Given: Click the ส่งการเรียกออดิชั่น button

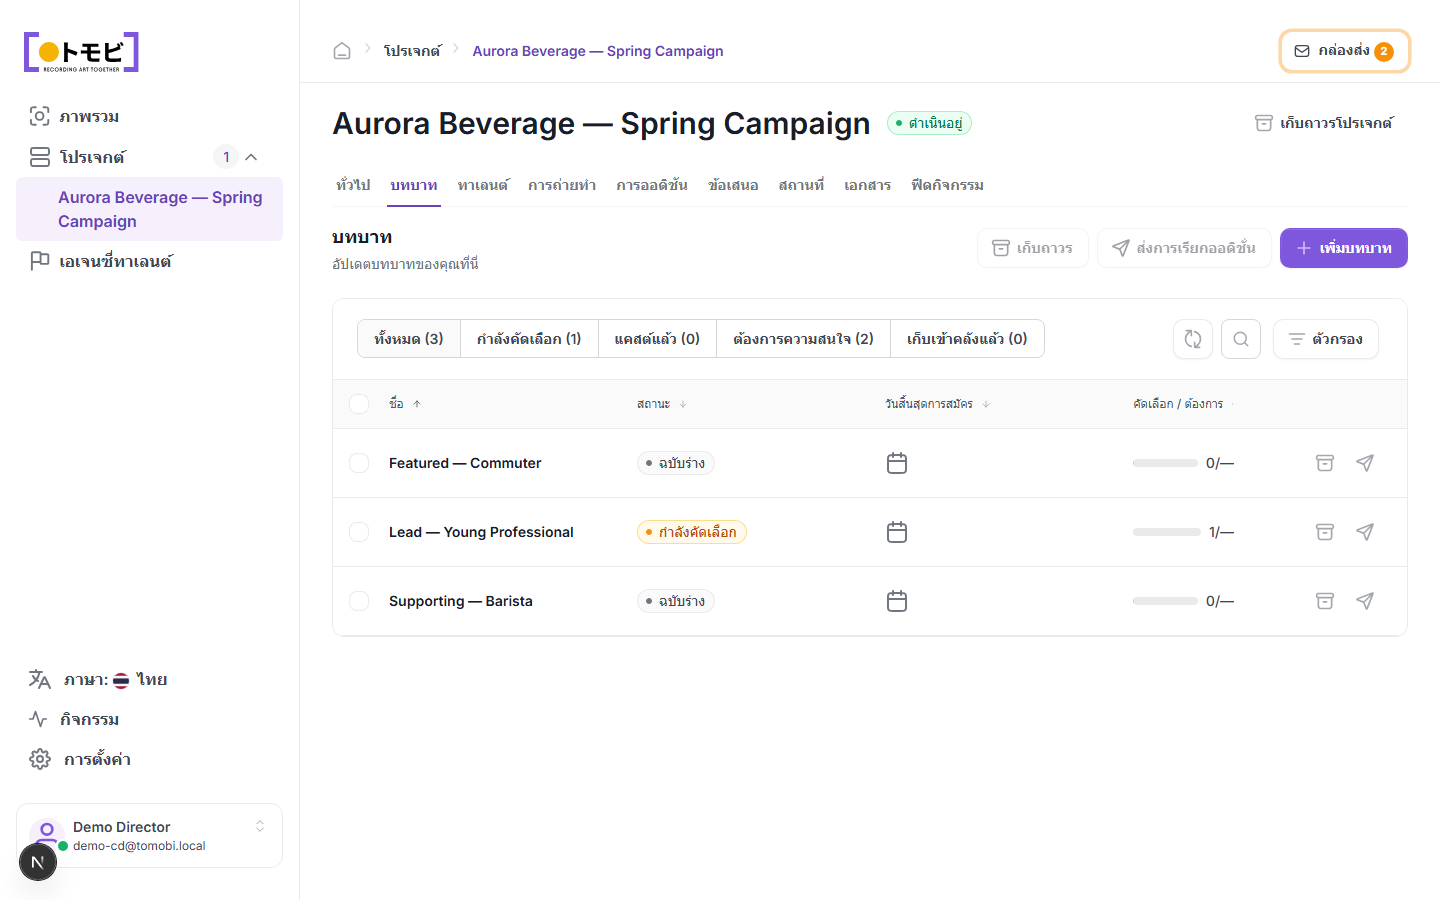Looking at the screenshot, I should 1184,248.
